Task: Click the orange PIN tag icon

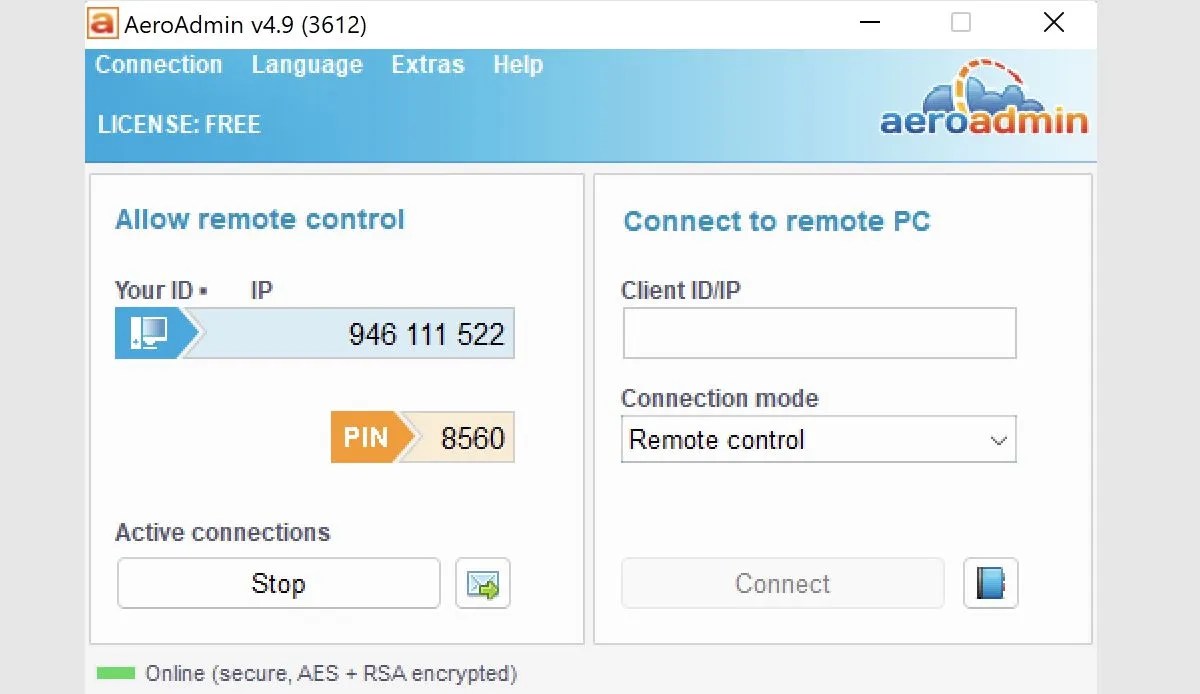Action: click(x=364, y=437)
